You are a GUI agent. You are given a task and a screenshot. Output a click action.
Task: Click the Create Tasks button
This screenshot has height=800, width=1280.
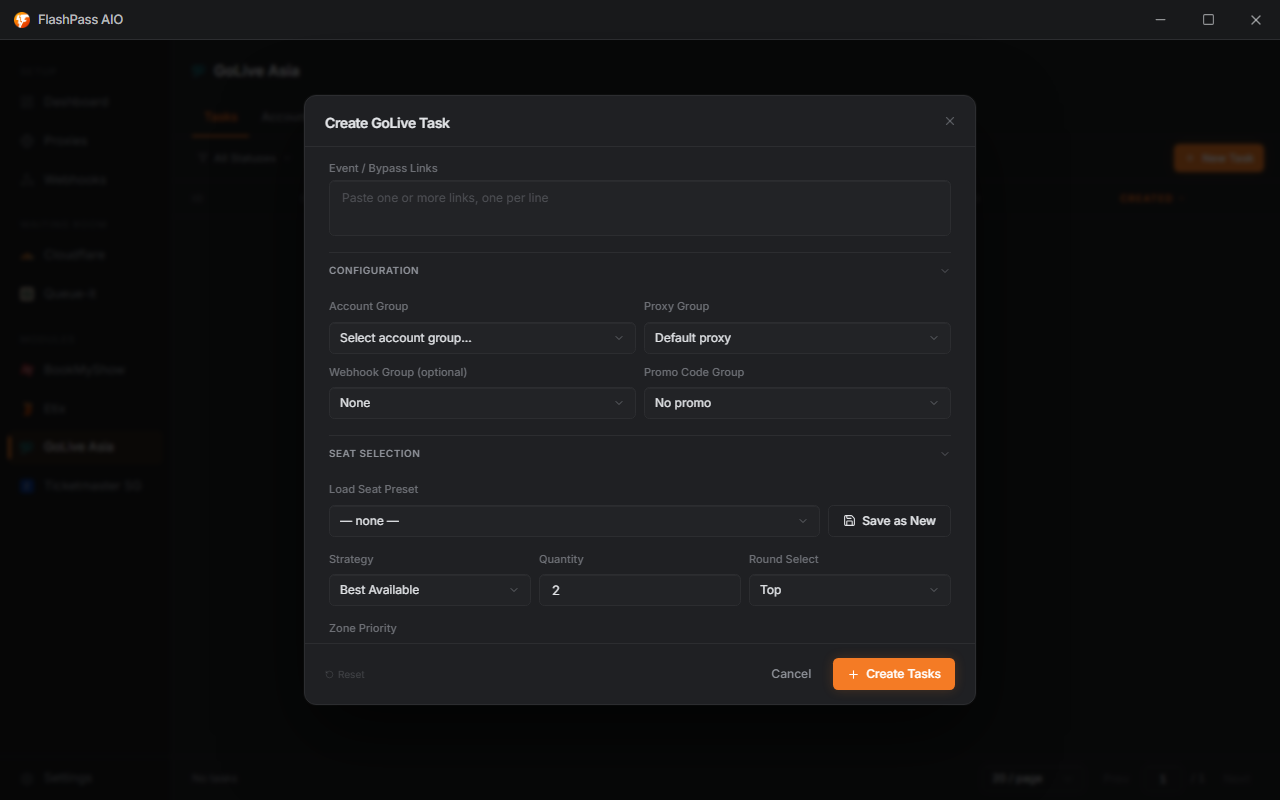click(894, 674)
